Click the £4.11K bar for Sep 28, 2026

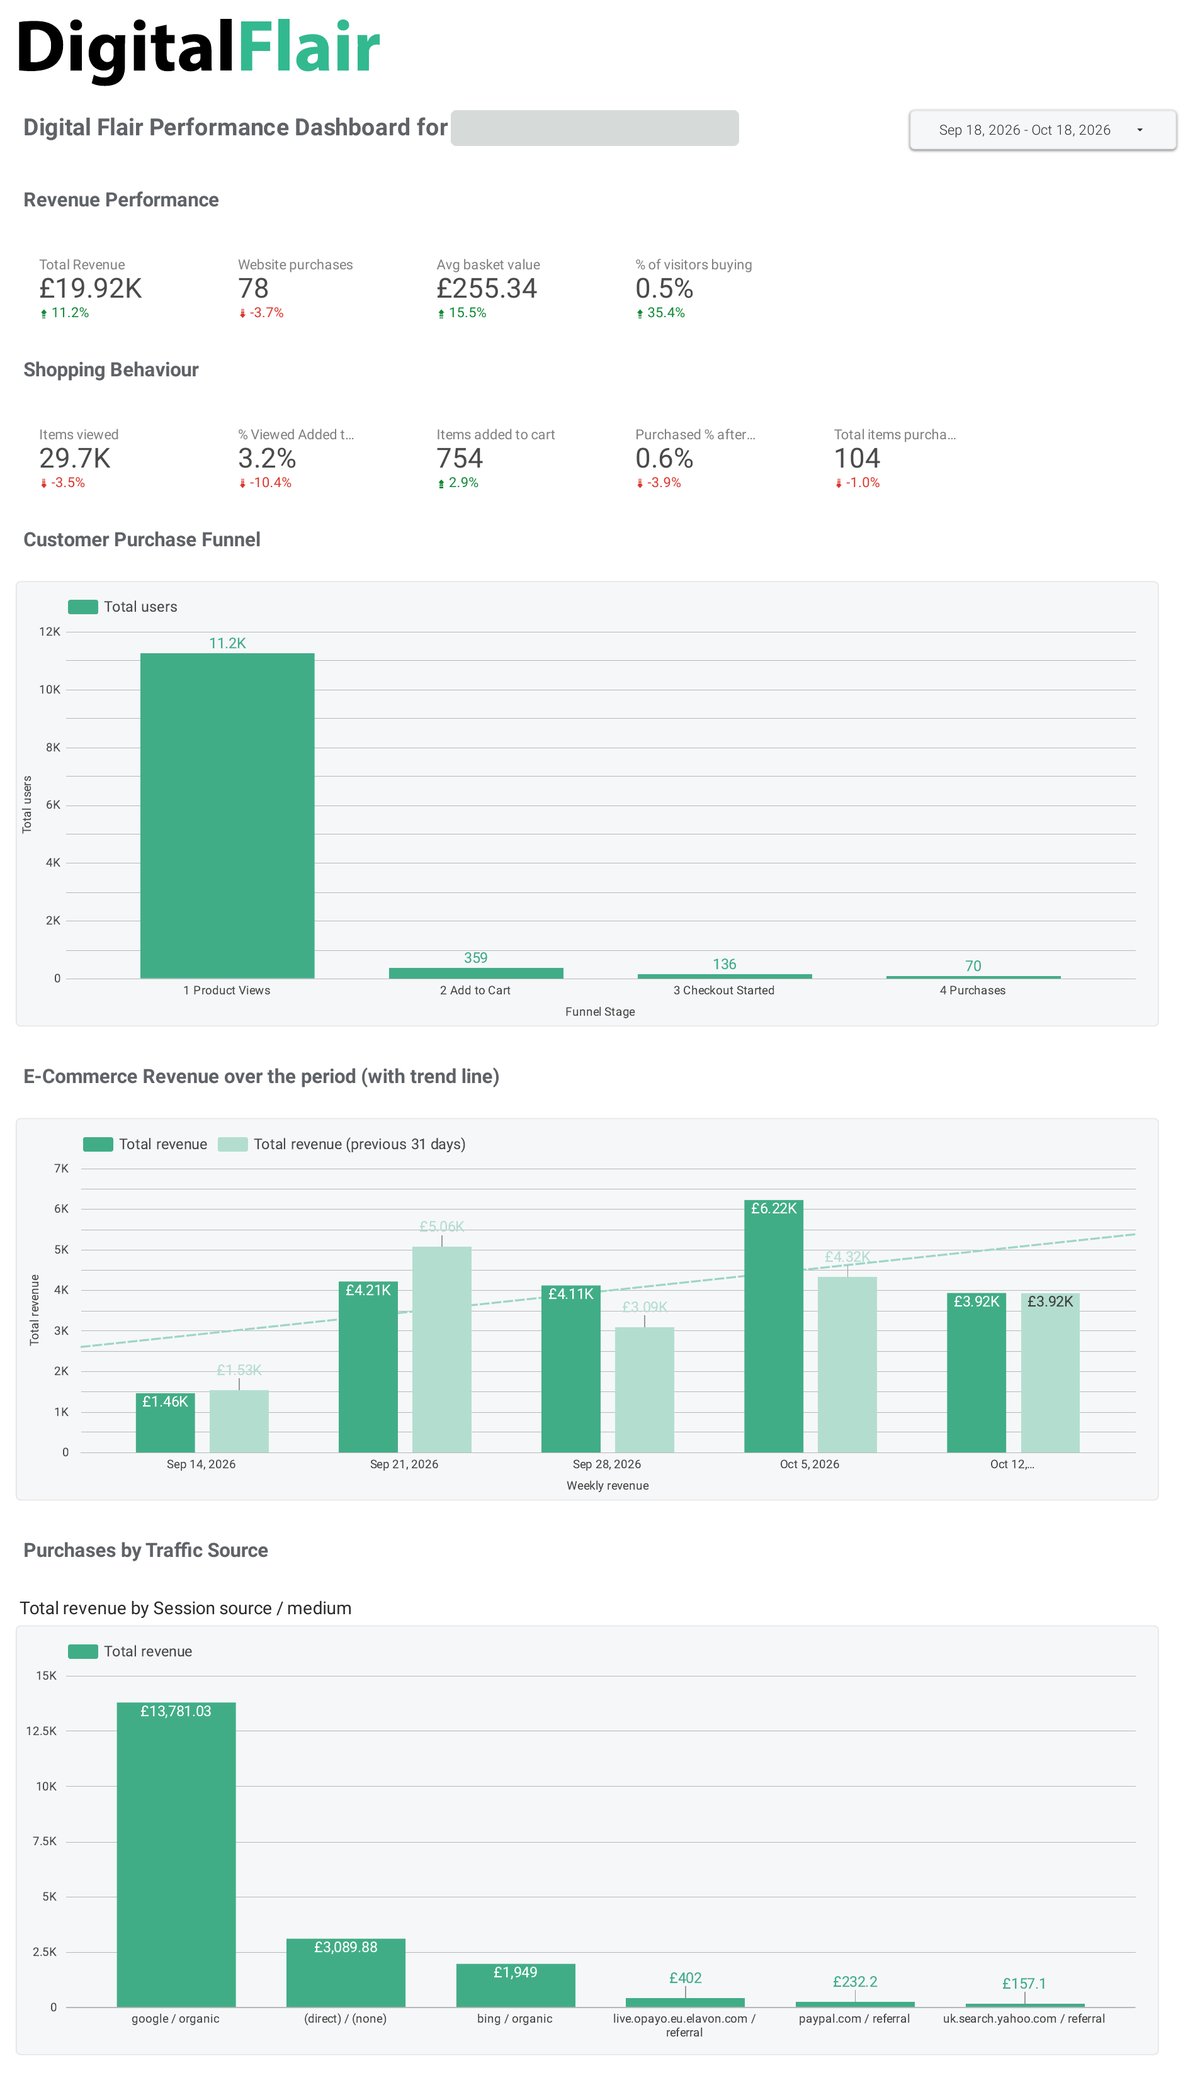(571, 1369)
